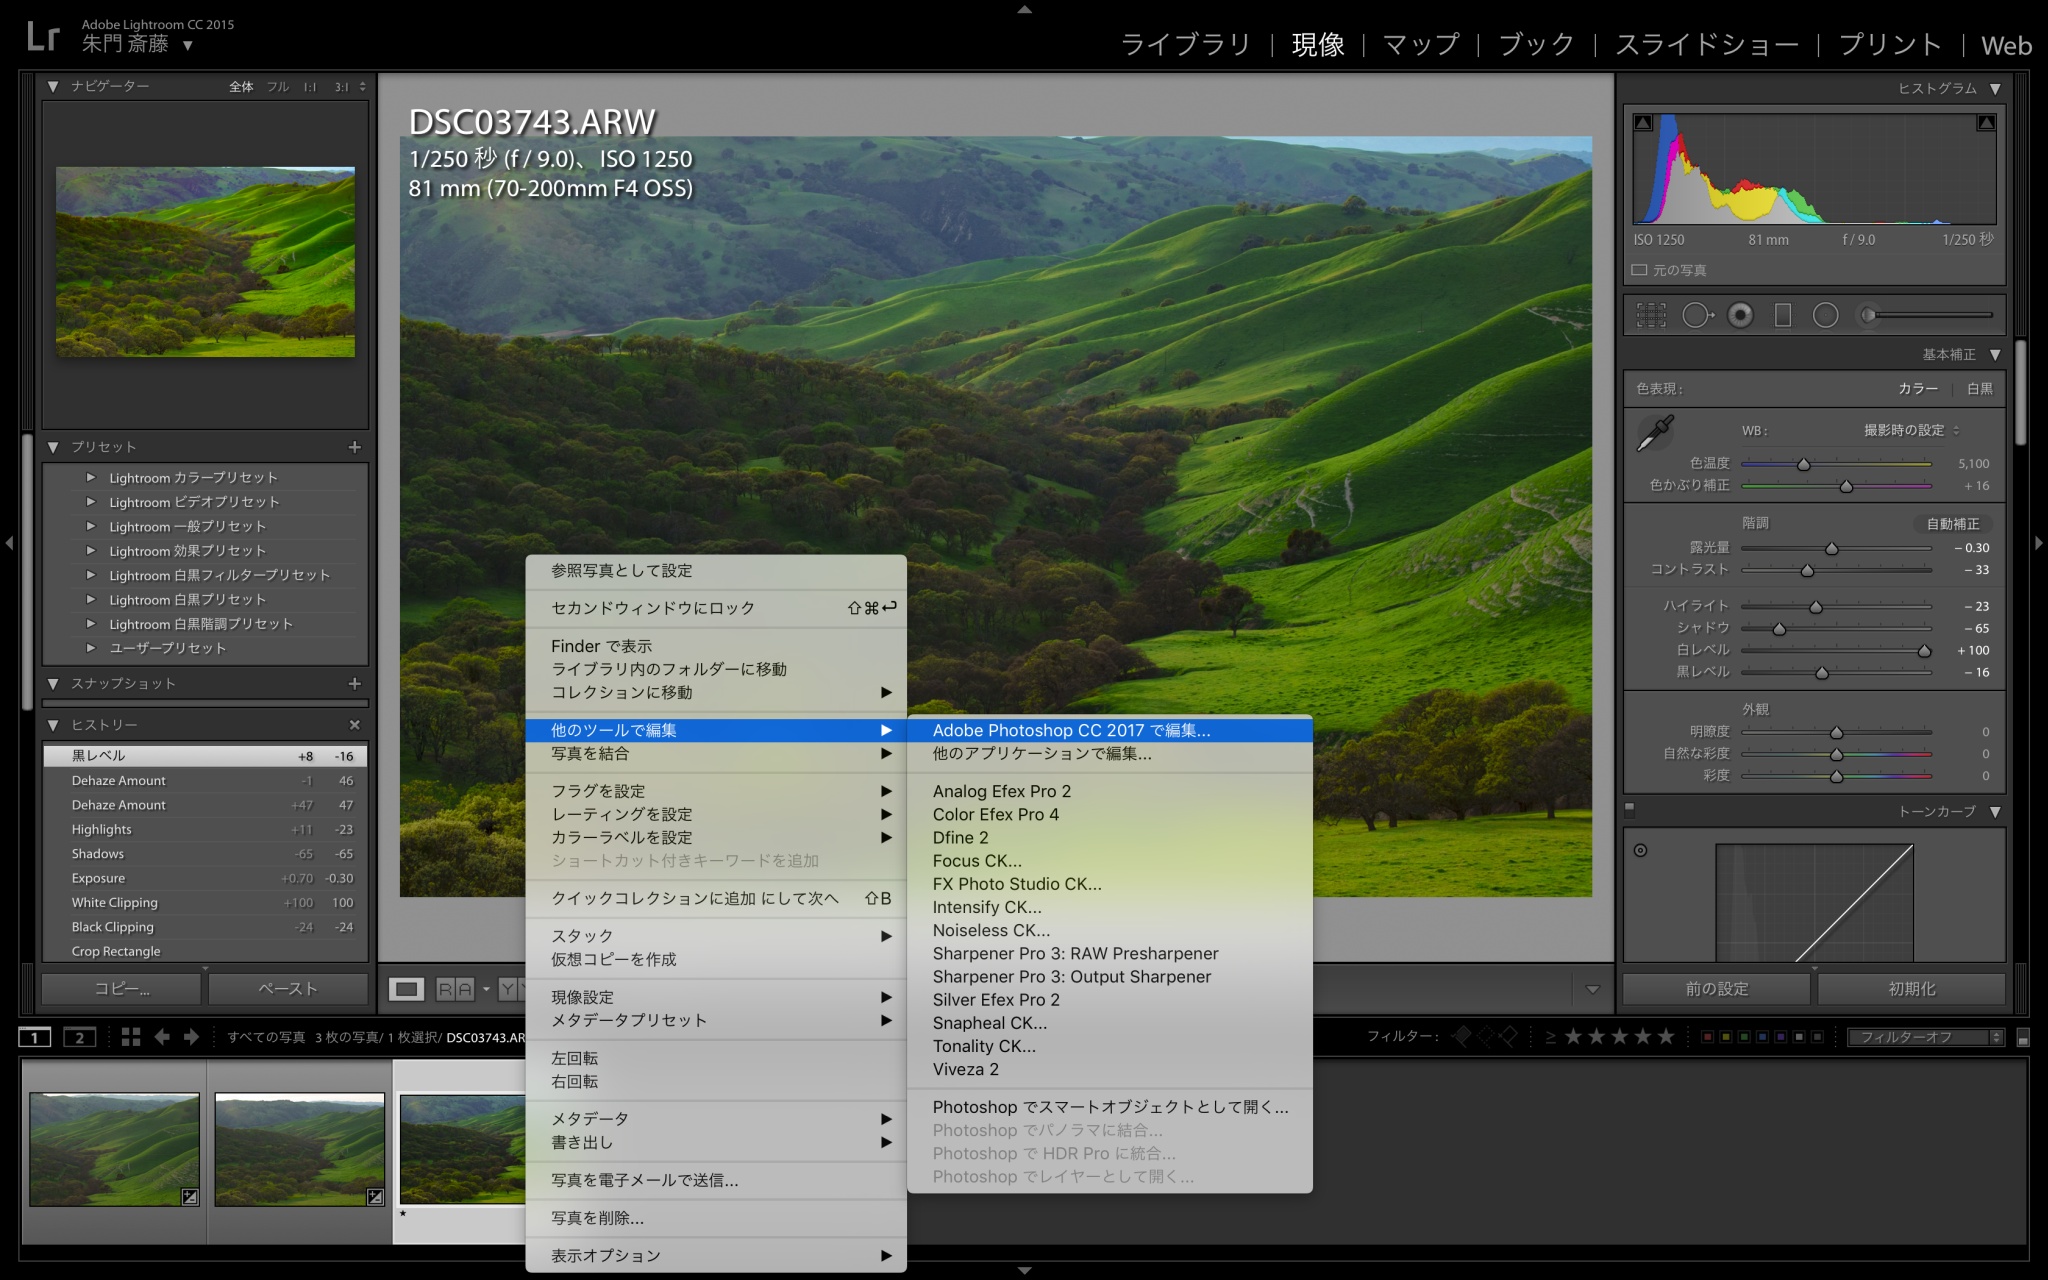2048x1280 pixels.
Task: Switch to the ライブラリ module
Action: (1185, 45)
